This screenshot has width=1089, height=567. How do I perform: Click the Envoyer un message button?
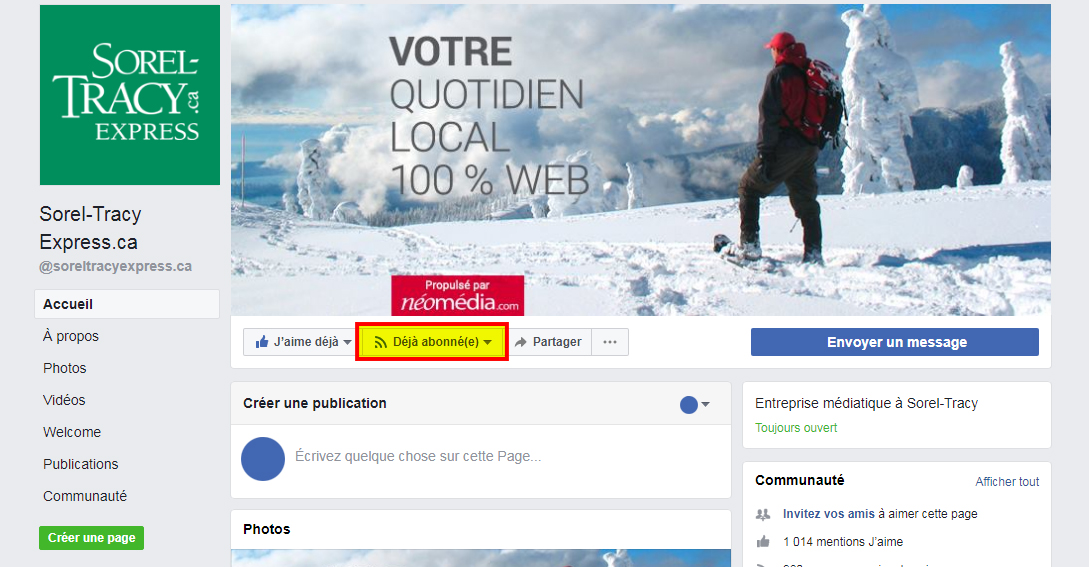coord(895,342)
